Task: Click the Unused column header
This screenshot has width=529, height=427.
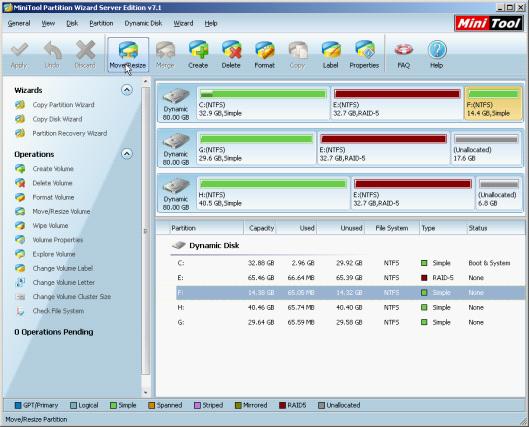Action: click(341, 228)
